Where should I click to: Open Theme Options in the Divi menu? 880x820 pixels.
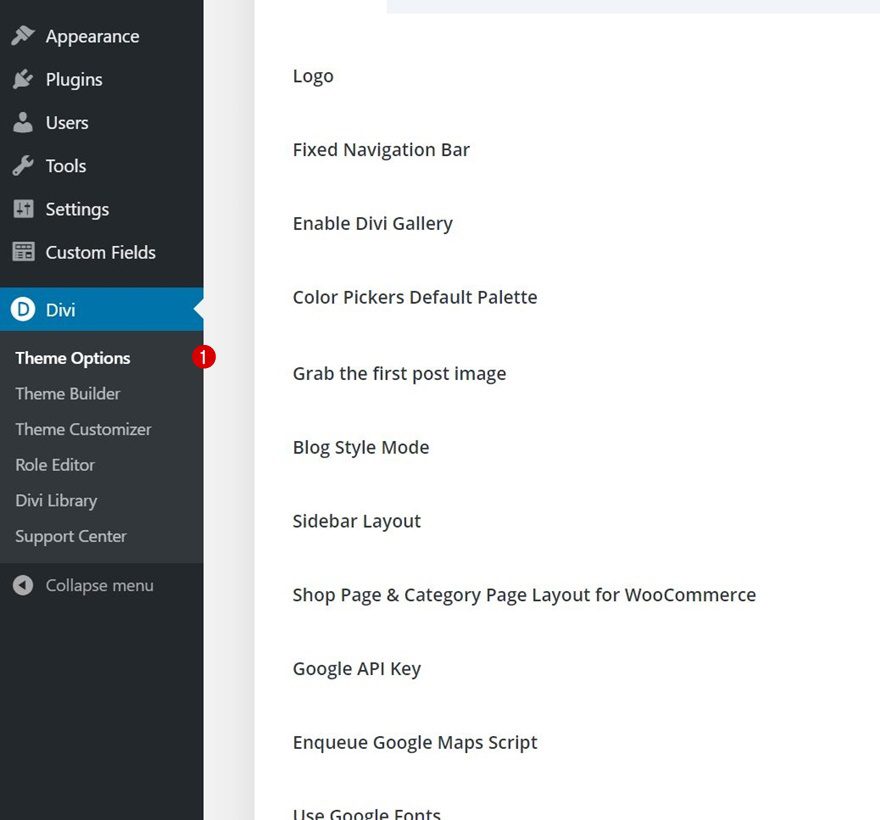tap(72, 357)
